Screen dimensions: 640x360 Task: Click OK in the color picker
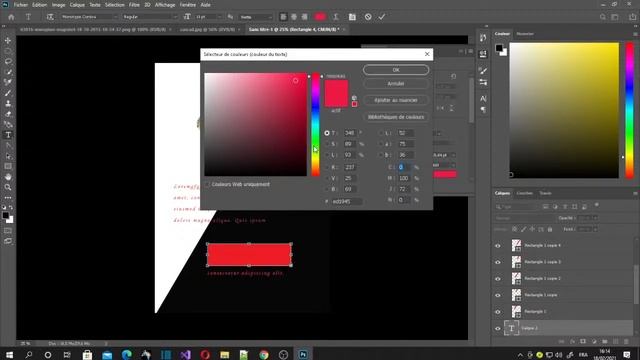tap(396, 70)
